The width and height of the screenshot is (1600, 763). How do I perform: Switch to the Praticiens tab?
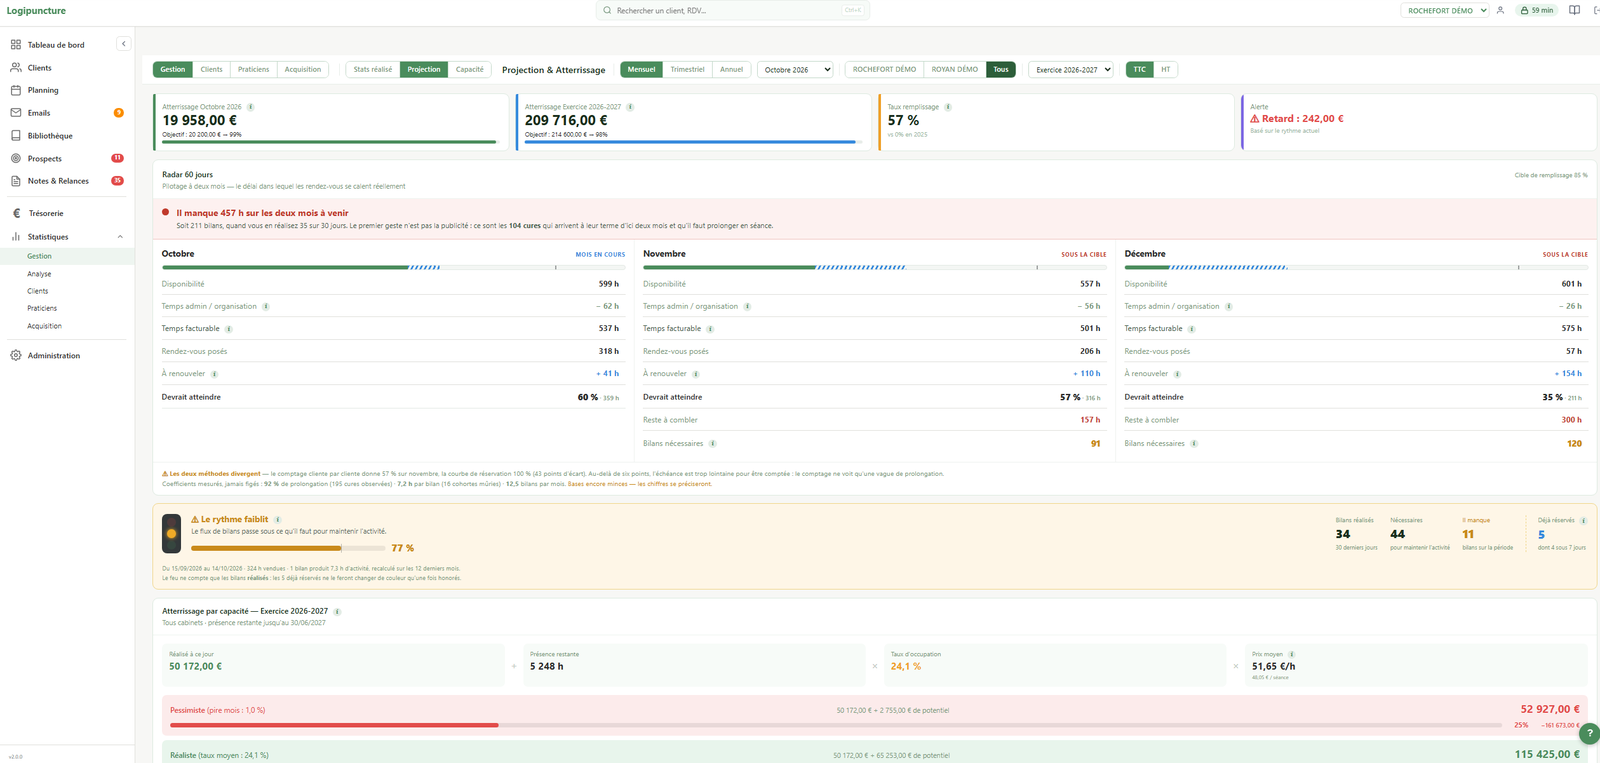(253, 69)
